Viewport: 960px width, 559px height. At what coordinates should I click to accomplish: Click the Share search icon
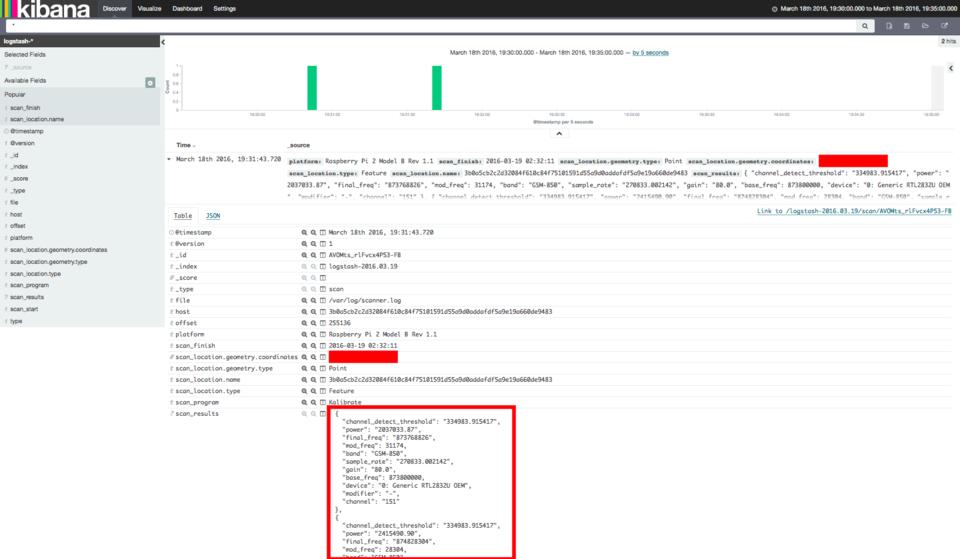[942, 25]
